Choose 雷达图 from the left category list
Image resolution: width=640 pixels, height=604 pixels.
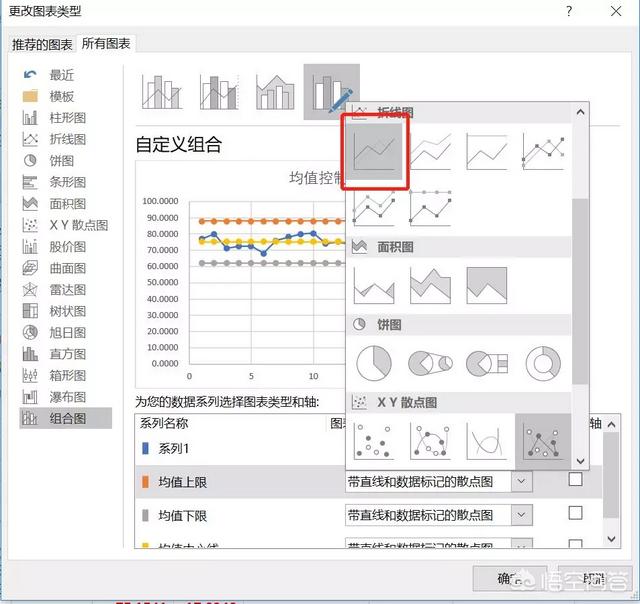tap(67, 290)
